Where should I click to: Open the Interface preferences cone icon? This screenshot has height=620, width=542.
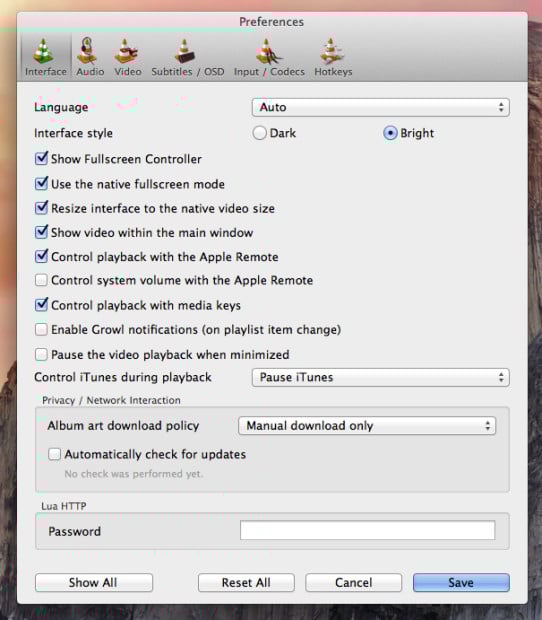coord(44,51)
